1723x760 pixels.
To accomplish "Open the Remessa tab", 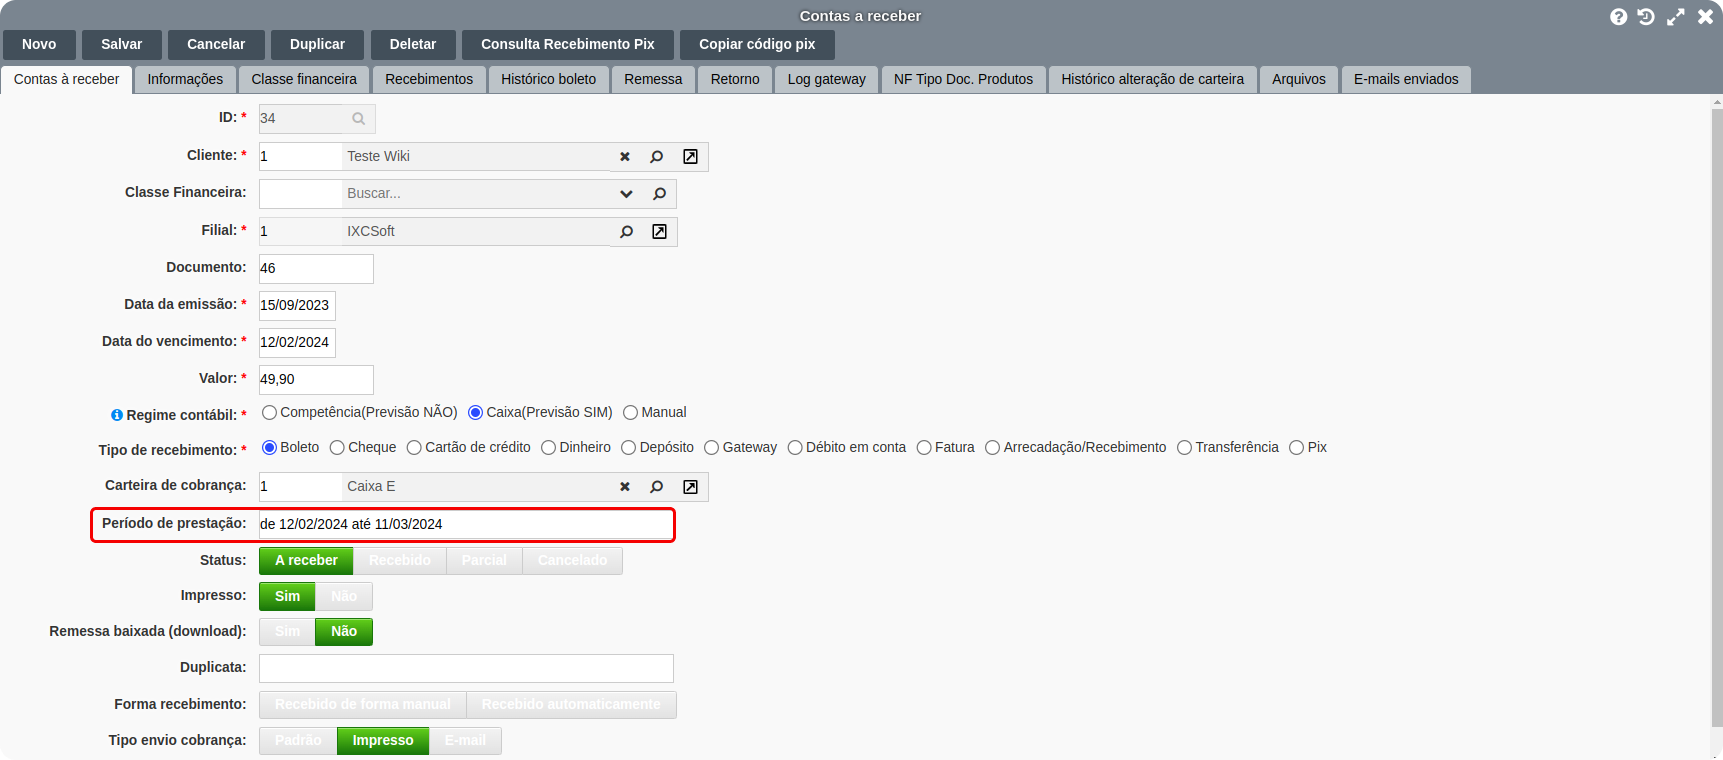I will click(653, 79).
